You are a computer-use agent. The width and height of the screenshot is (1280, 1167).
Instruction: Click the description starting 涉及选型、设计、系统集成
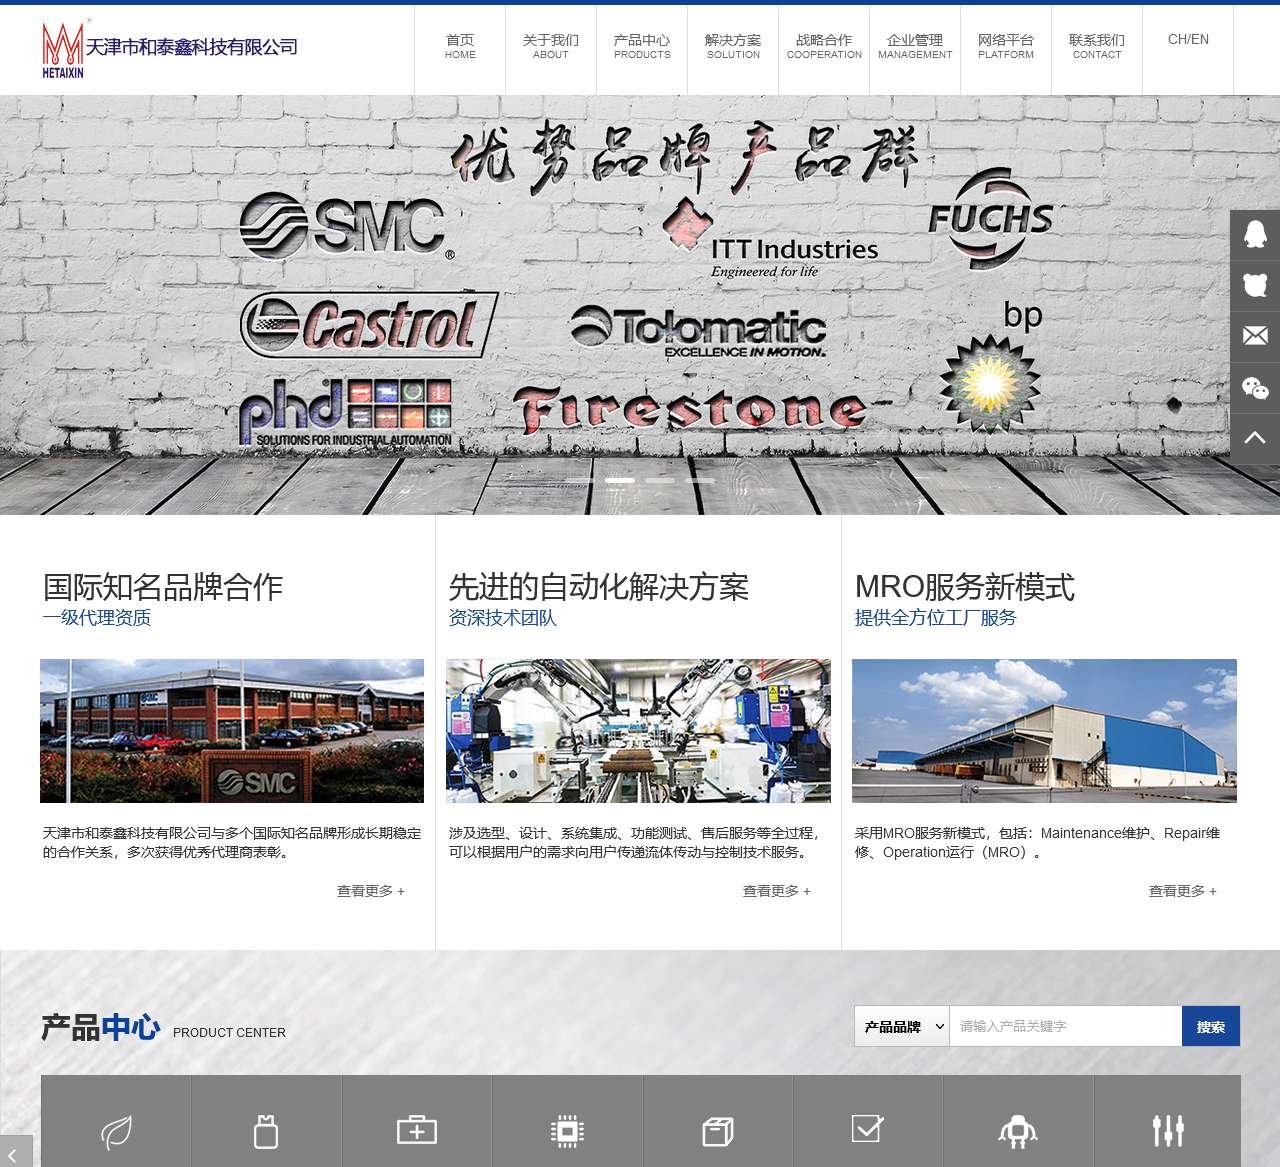634,843
